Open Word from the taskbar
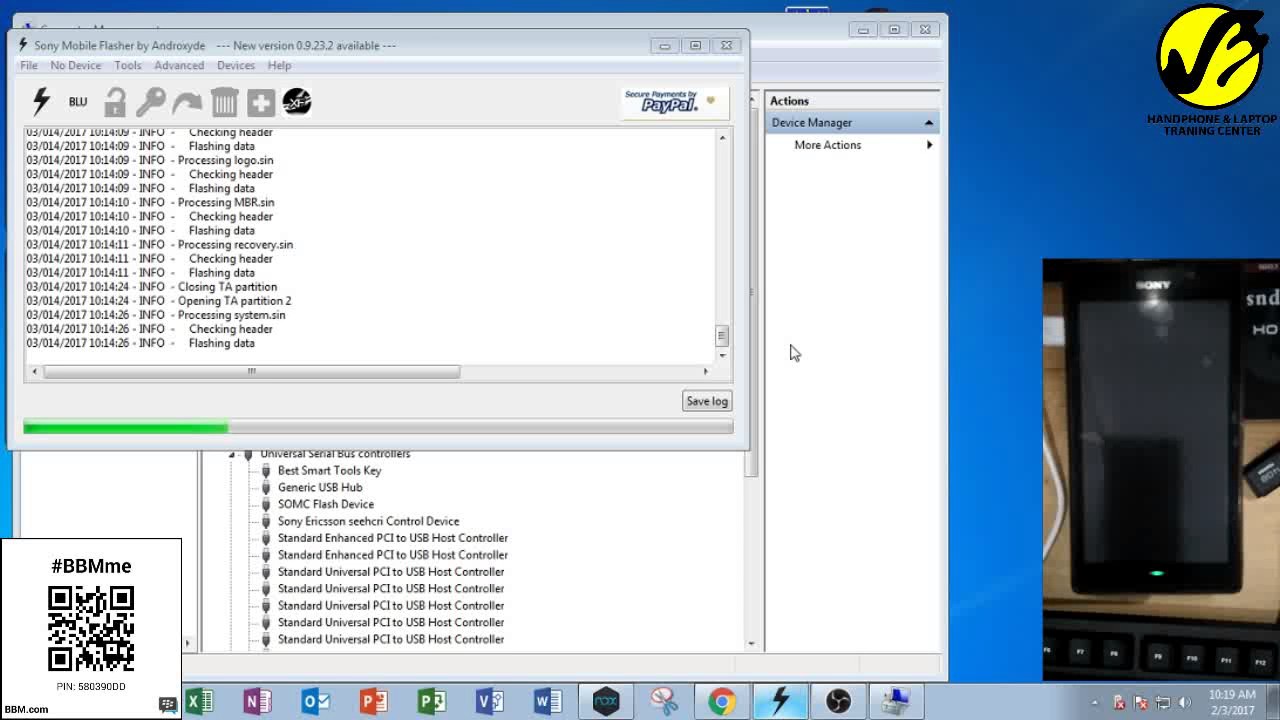 (547, 701)
